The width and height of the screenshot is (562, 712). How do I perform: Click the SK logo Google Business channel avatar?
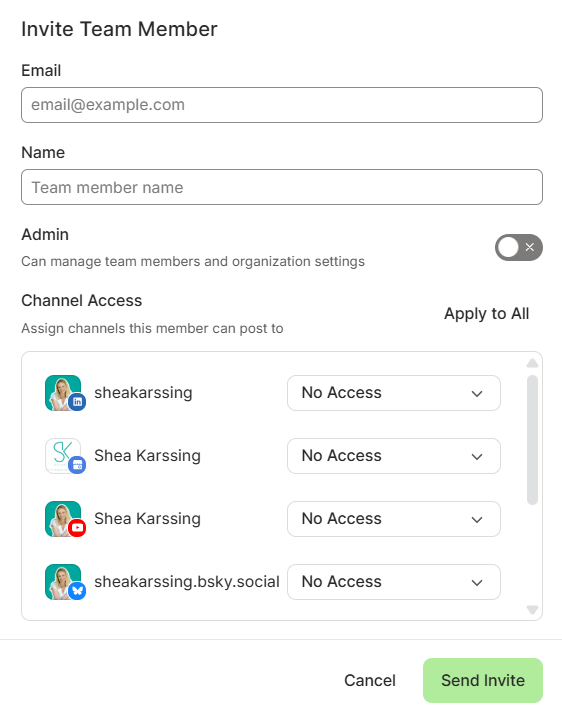pos(63,456)
